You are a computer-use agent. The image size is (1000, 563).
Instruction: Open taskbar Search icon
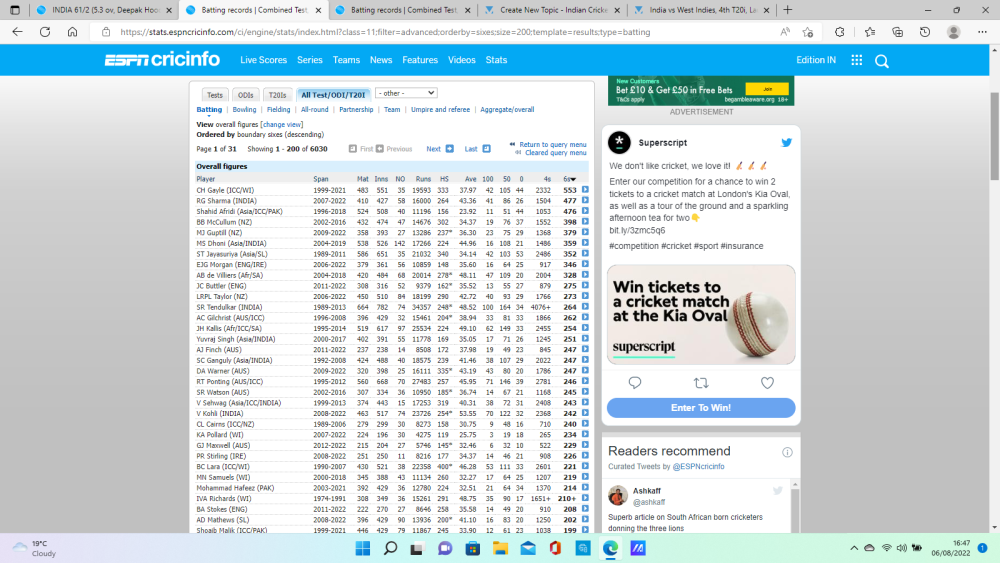point(390,548)
